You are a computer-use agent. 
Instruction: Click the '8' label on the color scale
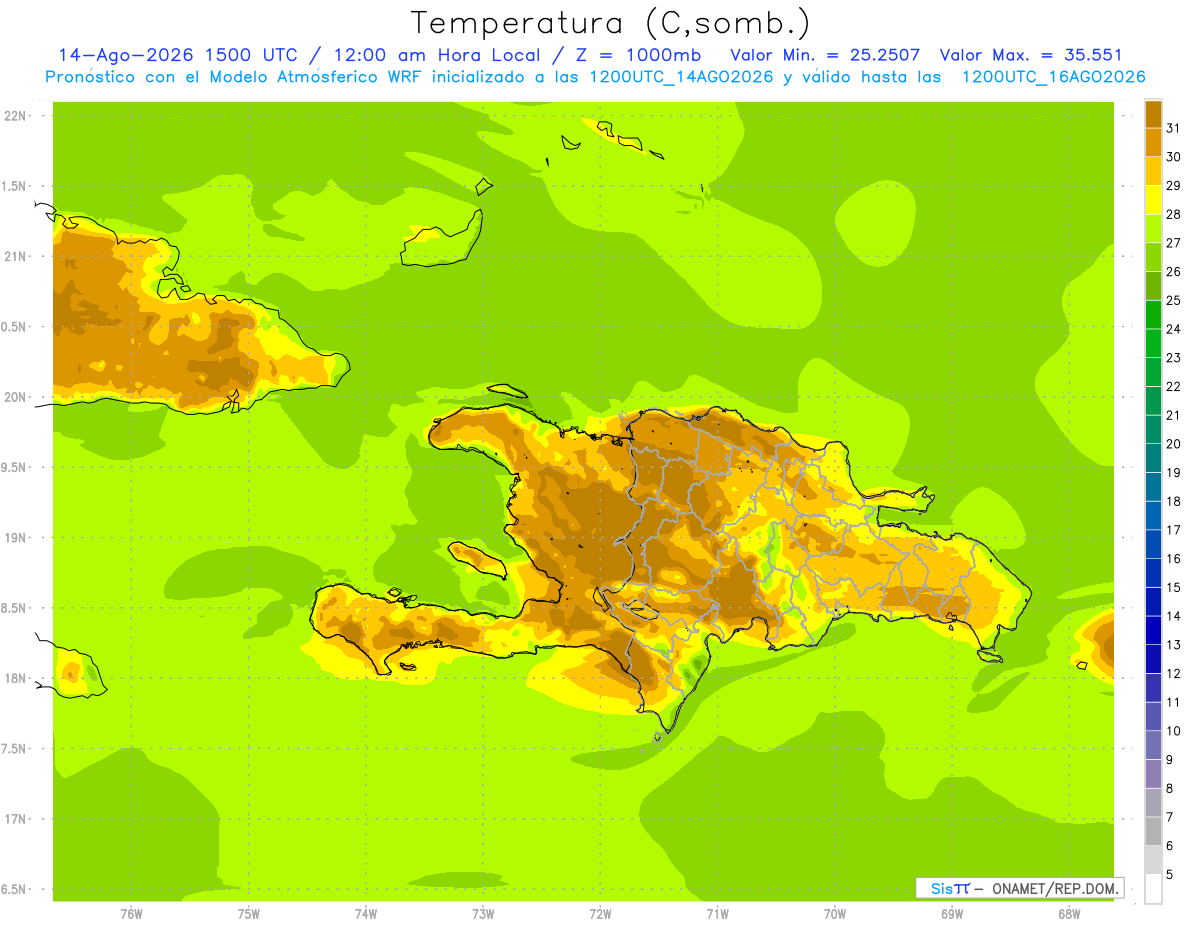tap(1170, 789)
